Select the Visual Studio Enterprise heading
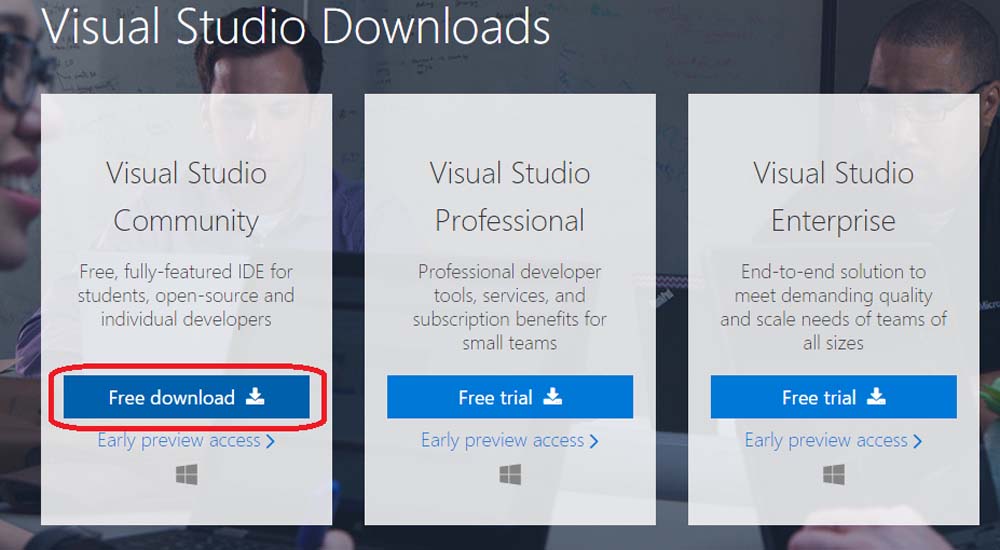Image resolution: width=1000 pixels, height=550 pixels. click(834, 197)
